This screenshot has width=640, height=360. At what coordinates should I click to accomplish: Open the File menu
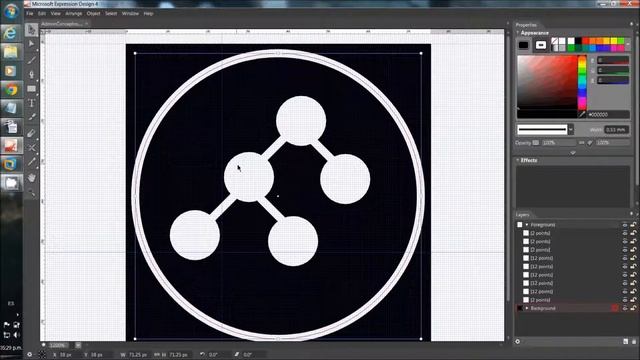(30, 13)
